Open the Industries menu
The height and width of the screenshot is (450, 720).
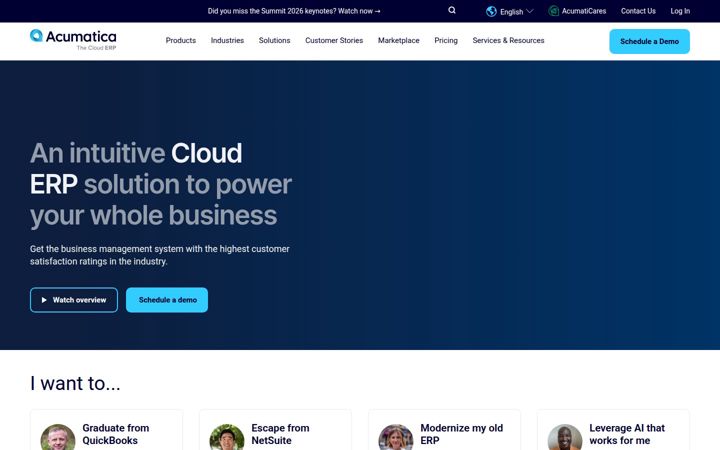[227, 40]
